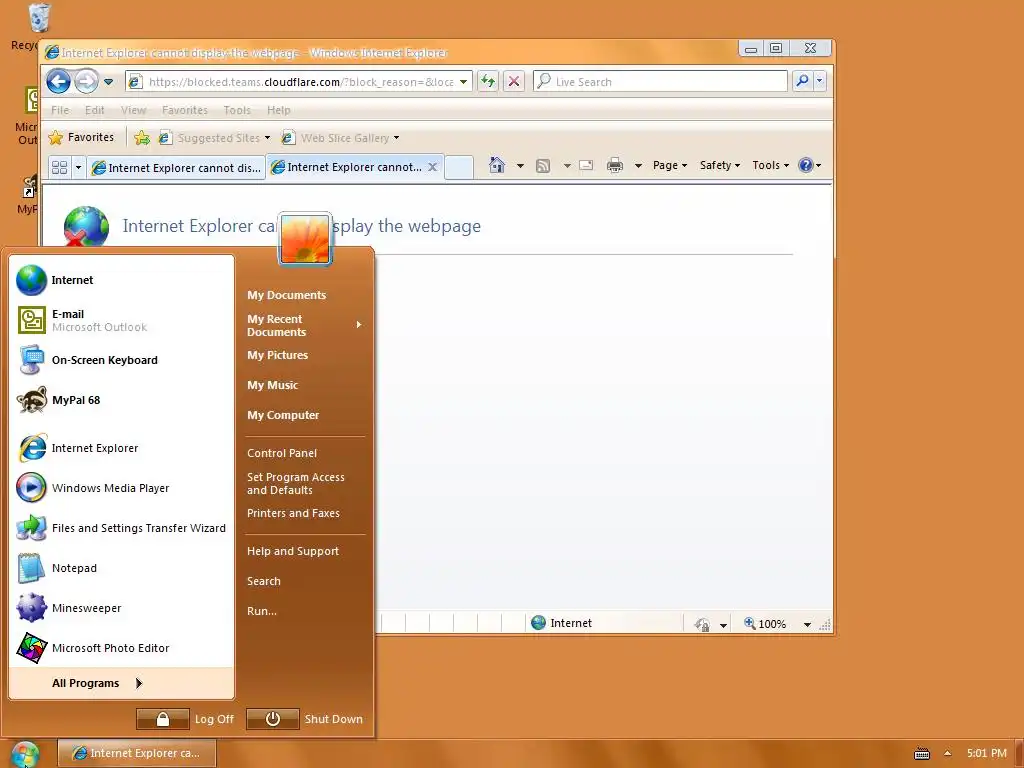Launch On-Screen Keyboard from Start menu

[x=122, y=360]
